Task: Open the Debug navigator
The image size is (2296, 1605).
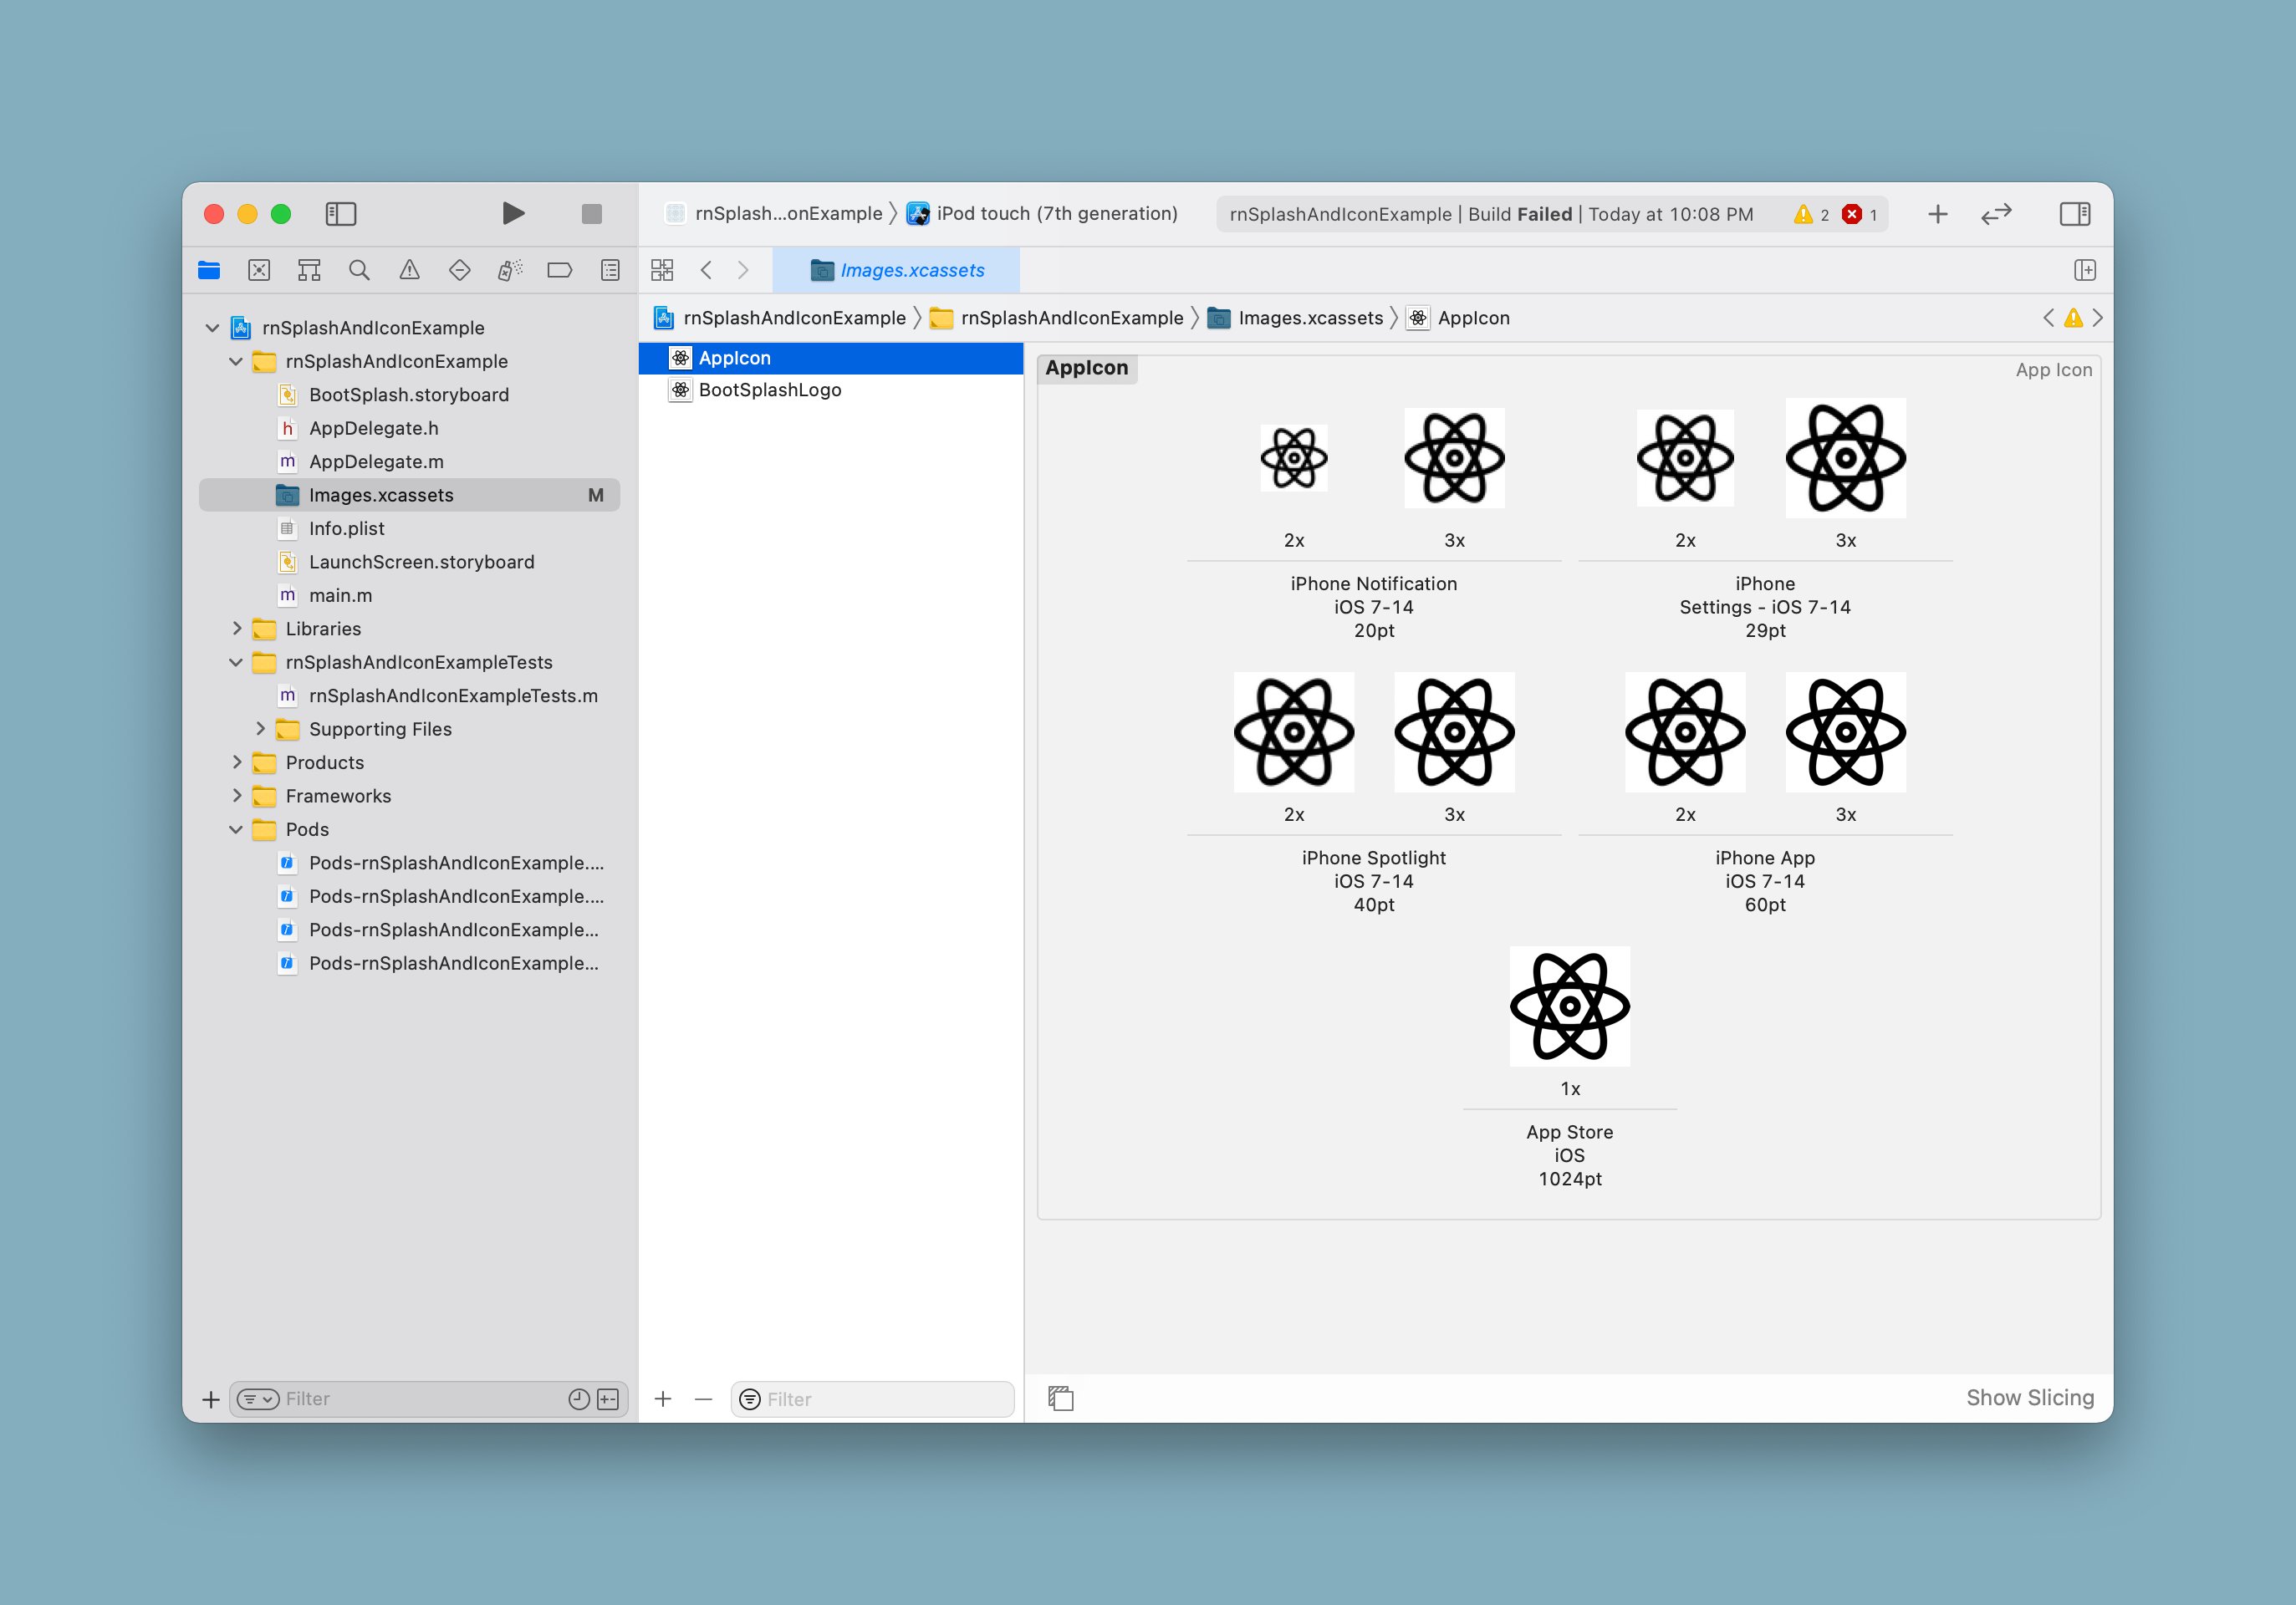Action: coord(510,270)
